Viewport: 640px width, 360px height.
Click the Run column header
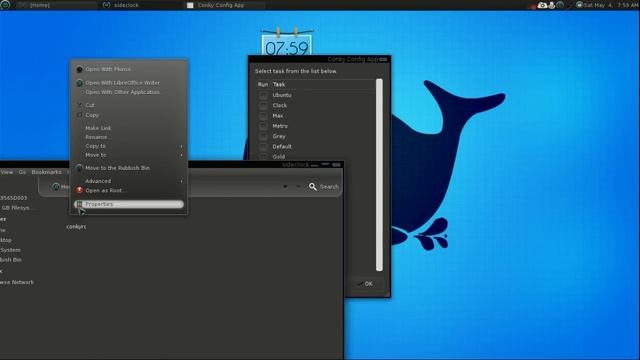[x=263, y=84]
